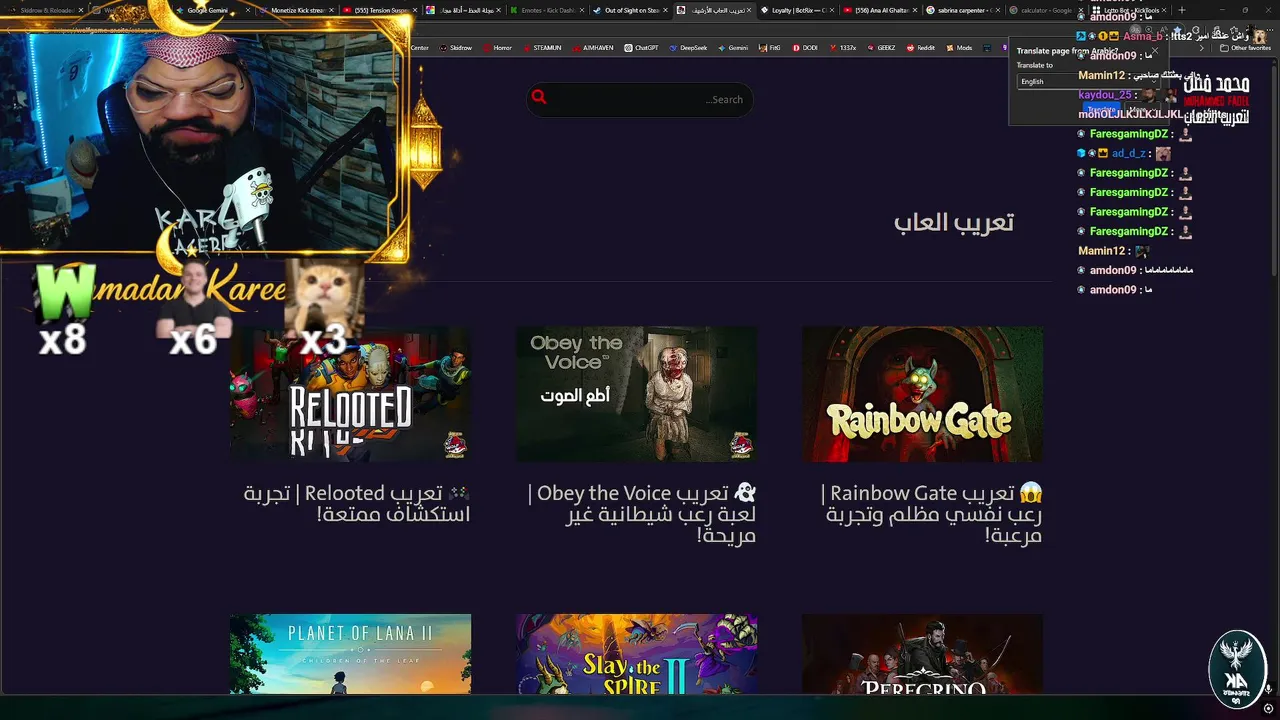This screenshot has width=1280, height=720.
Task: Open the DODI bookmark
Action: coord(805,47)
